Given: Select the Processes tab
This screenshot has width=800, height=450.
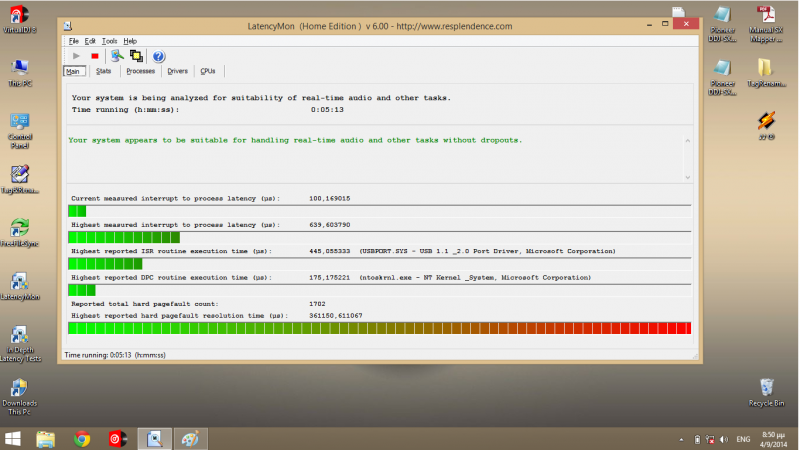Looking at the screenshot, I should point(140,71).
